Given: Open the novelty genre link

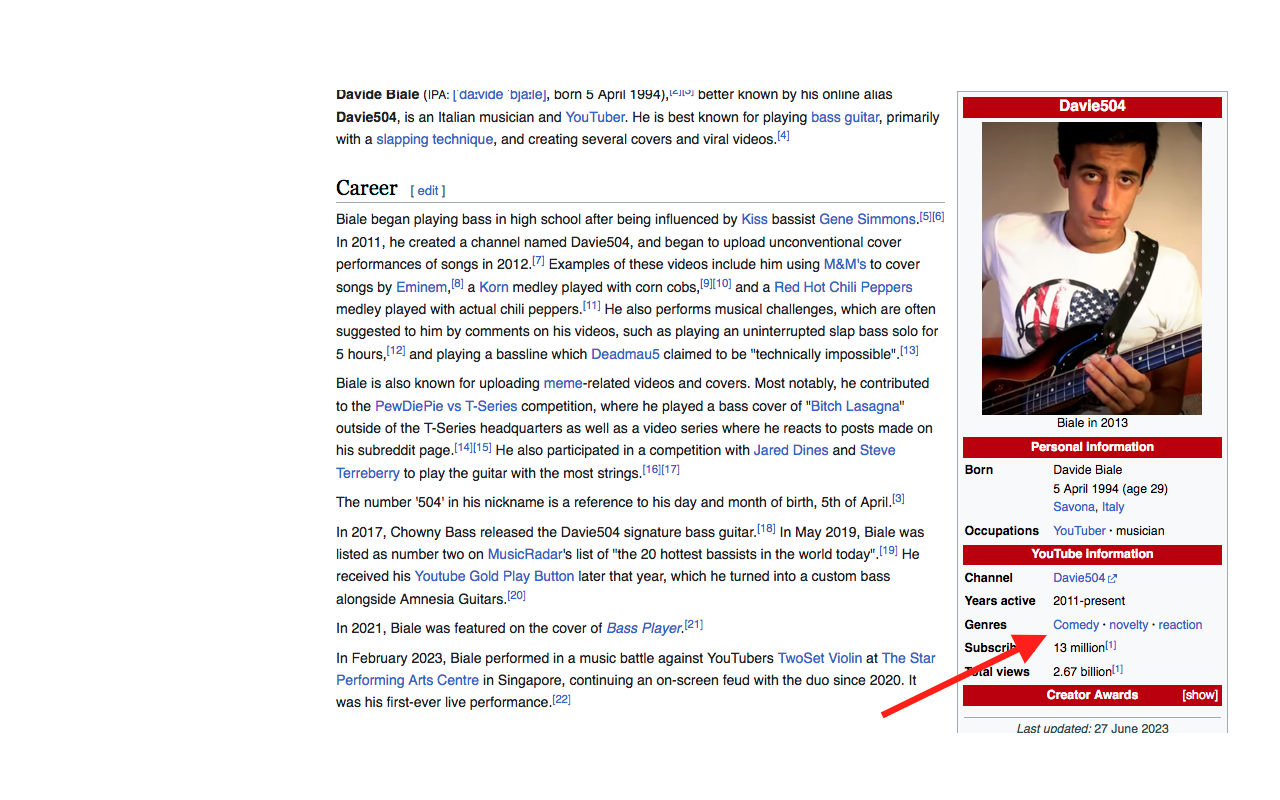Looking at the screenshot, I should 1129,625.
